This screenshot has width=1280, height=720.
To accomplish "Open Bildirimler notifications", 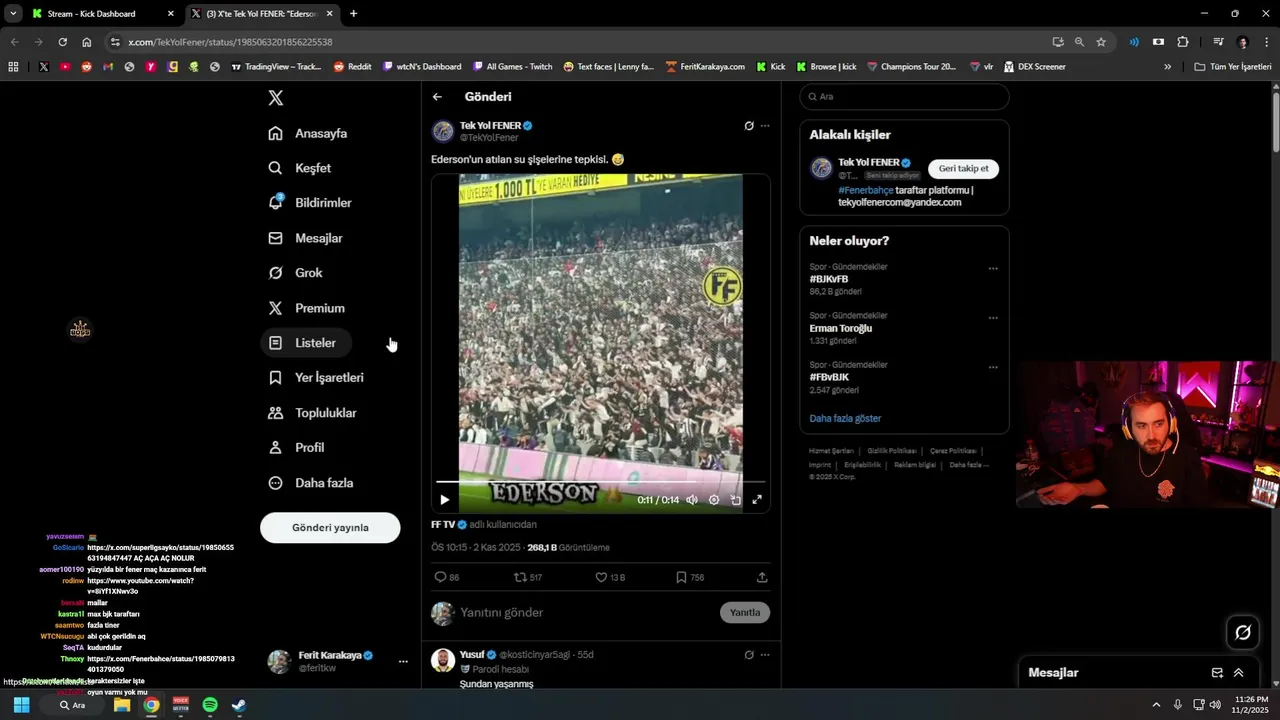I will pos(310,203).
